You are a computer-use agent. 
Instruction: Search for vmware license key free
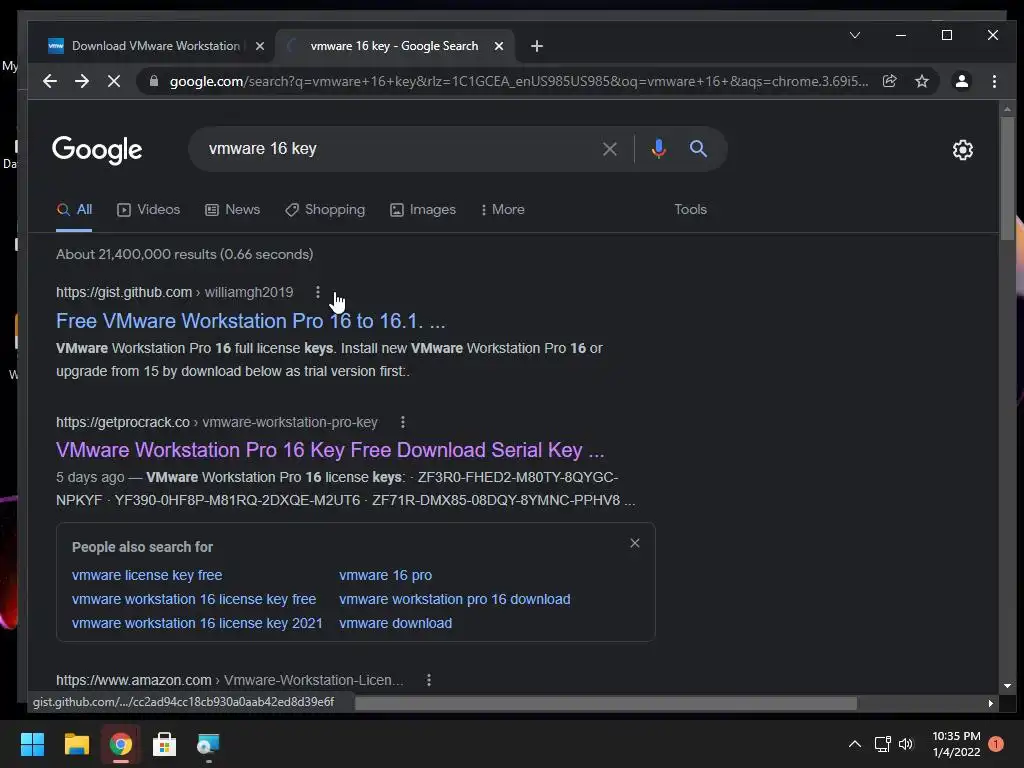point(147,575)
